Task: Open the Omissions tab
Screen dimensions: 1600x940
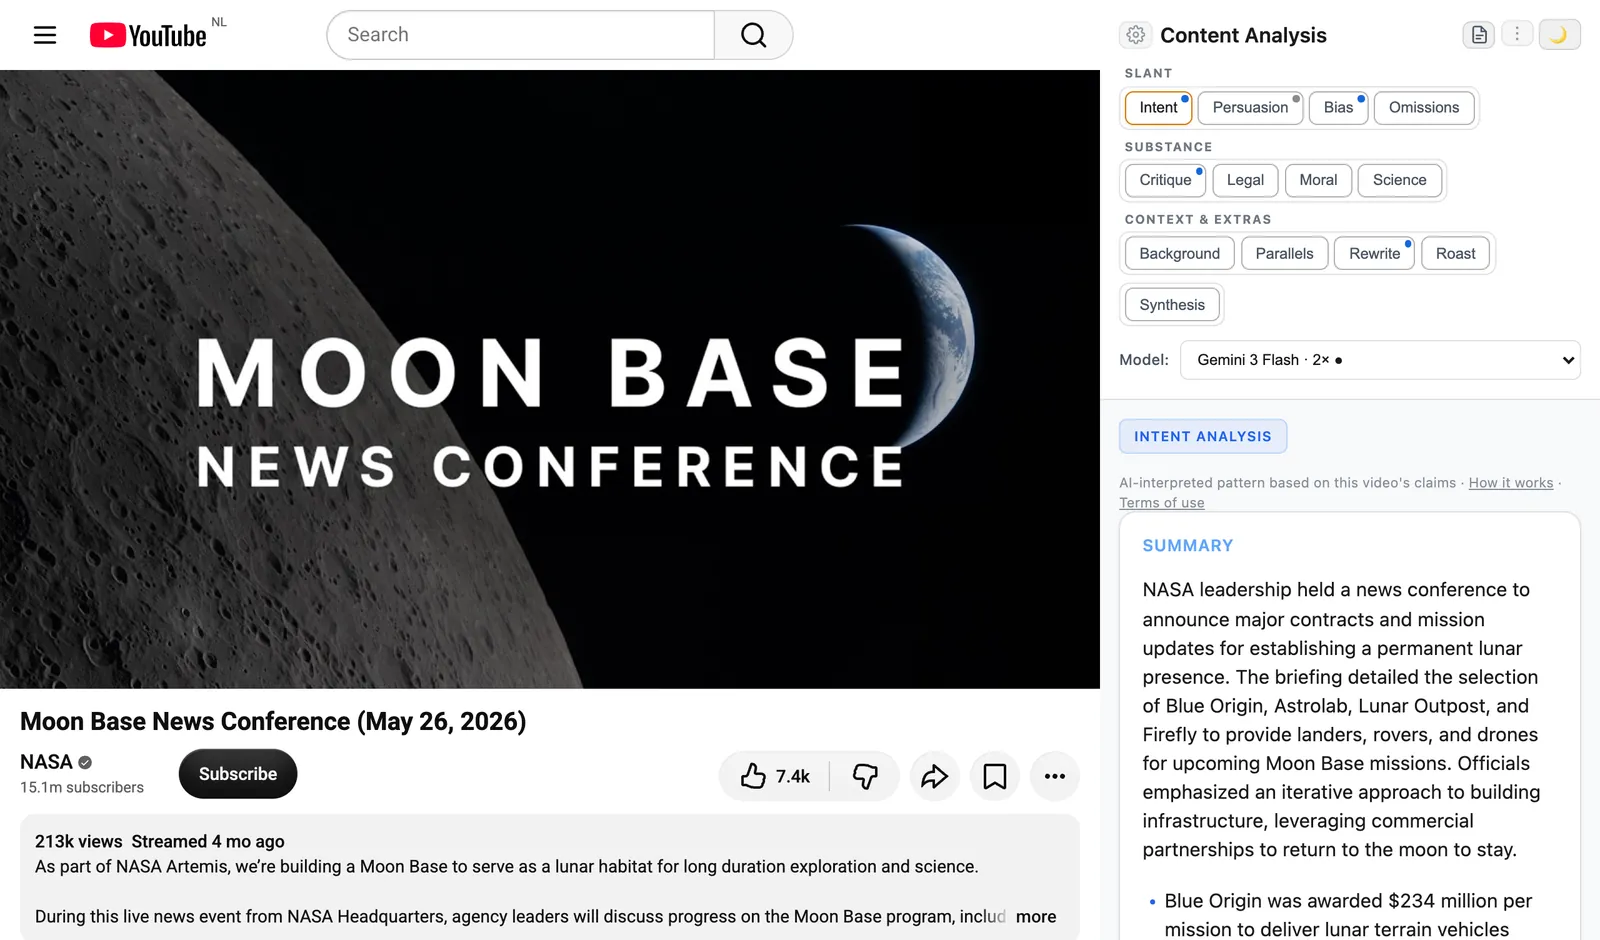Action: point(1424,108)
